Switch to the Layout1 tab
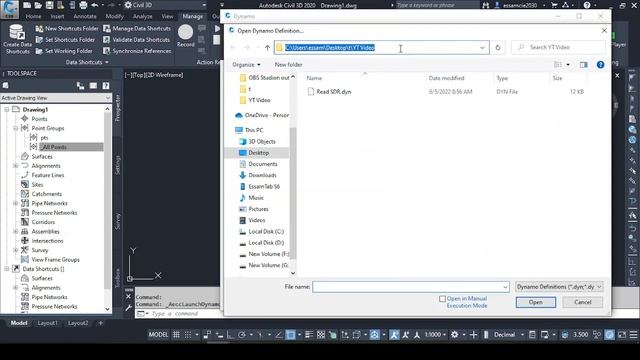This screenshot has height=360, width=640. click(47, 323)
